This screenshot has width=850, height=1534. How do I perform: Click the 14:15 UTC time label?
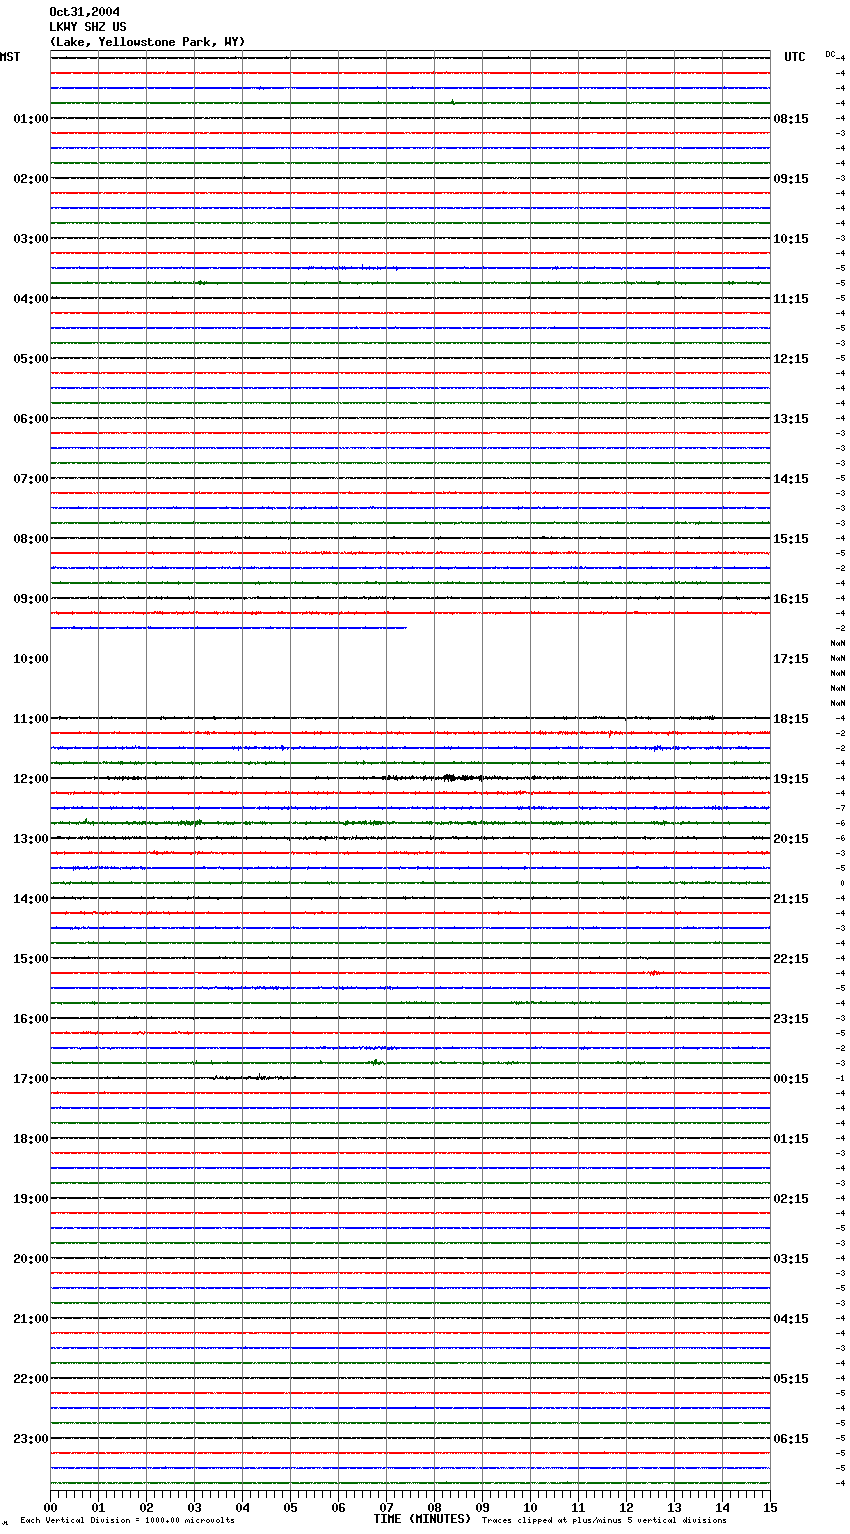791,479
